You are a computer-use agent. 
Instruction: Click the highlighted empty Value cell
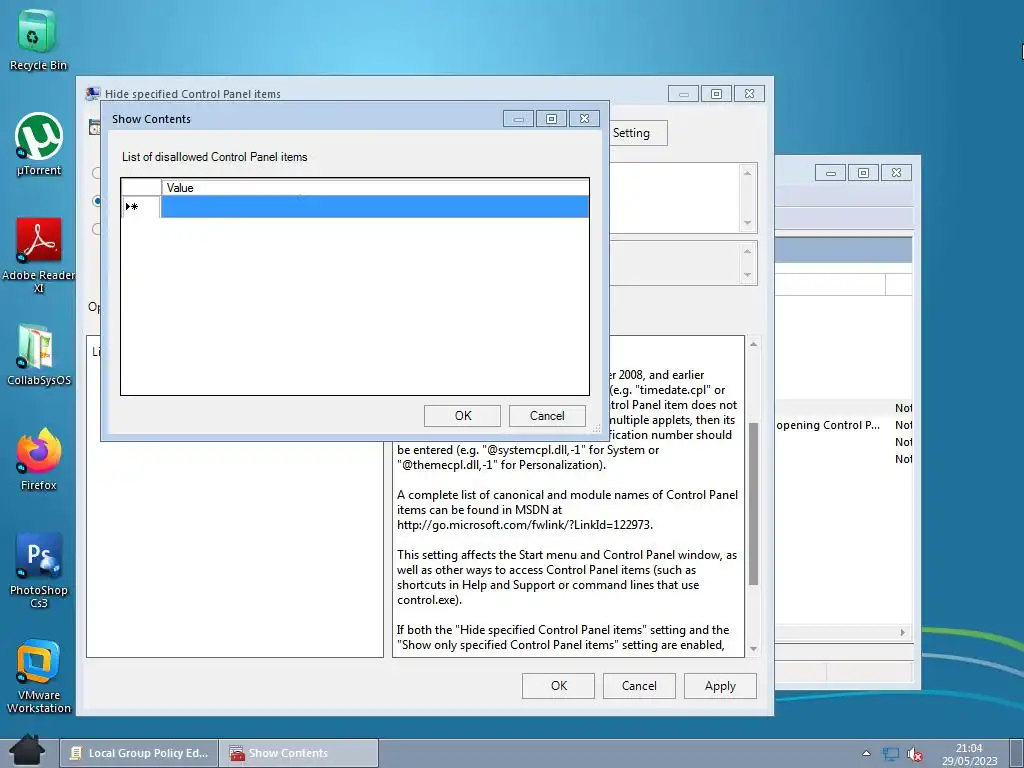(375, 206)
